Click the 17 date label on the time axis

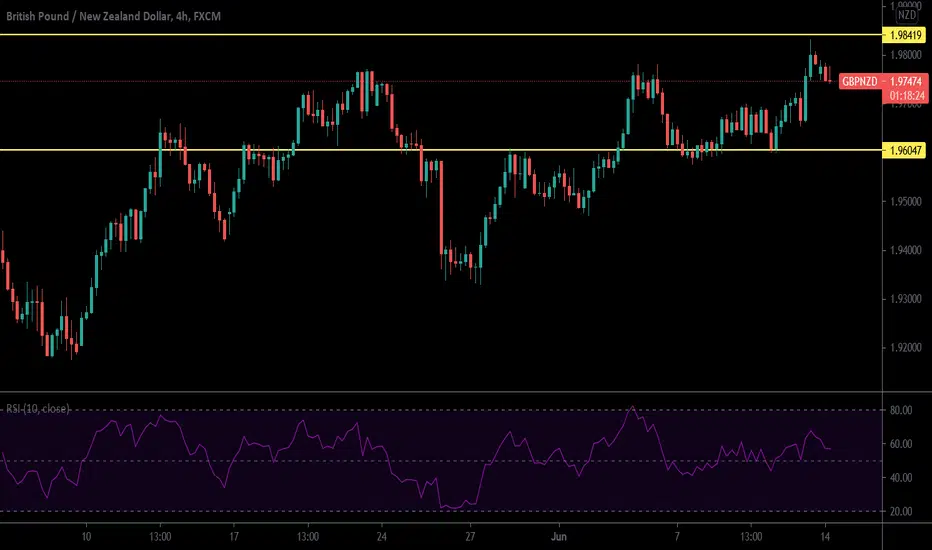tap(234, 537)
